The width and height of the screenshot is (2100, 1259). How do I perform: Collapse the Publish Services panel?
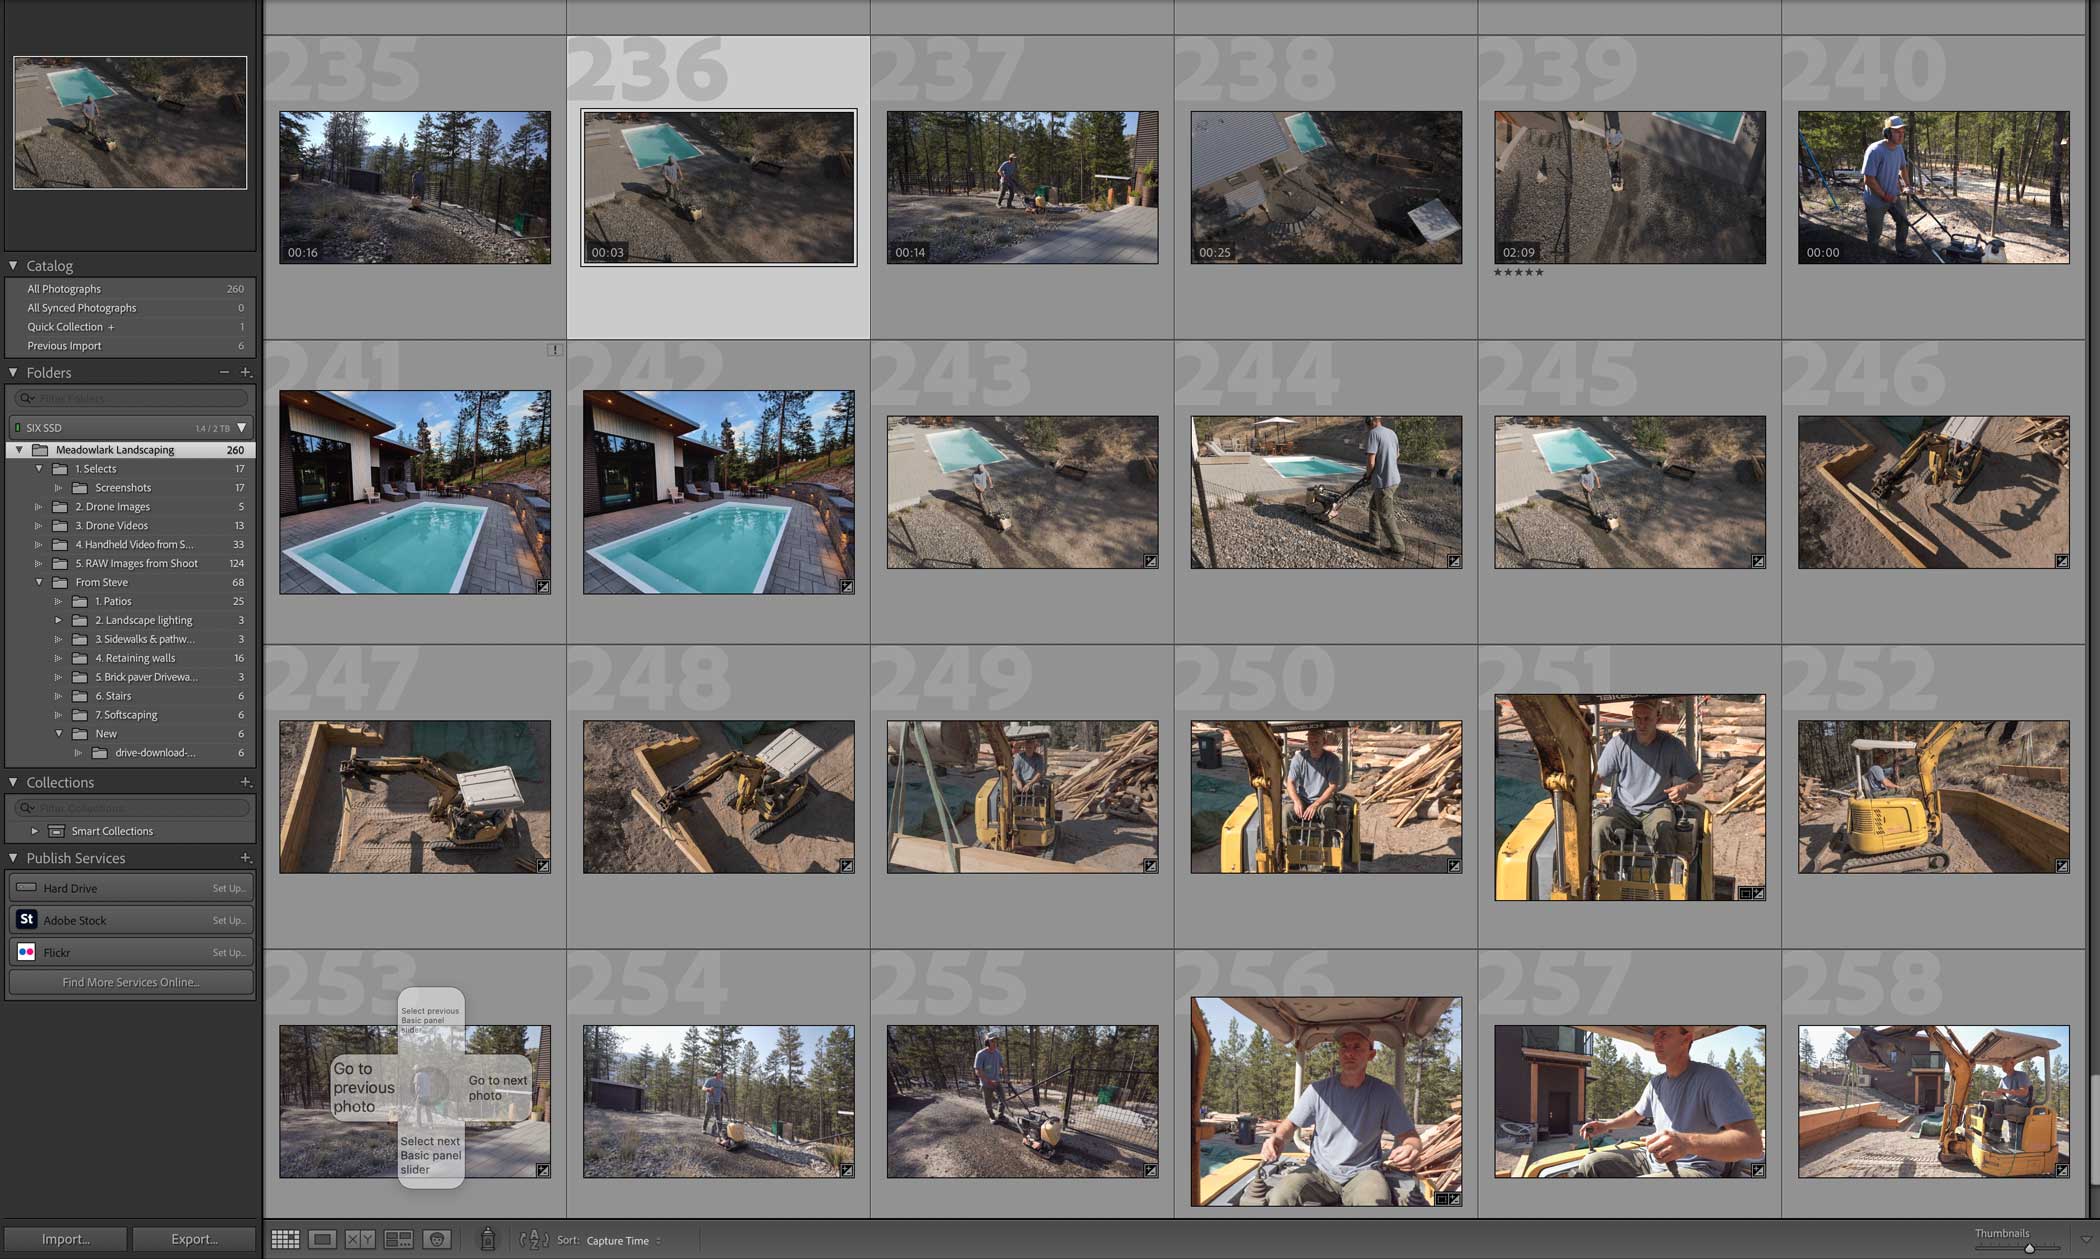tap(13, 858)
